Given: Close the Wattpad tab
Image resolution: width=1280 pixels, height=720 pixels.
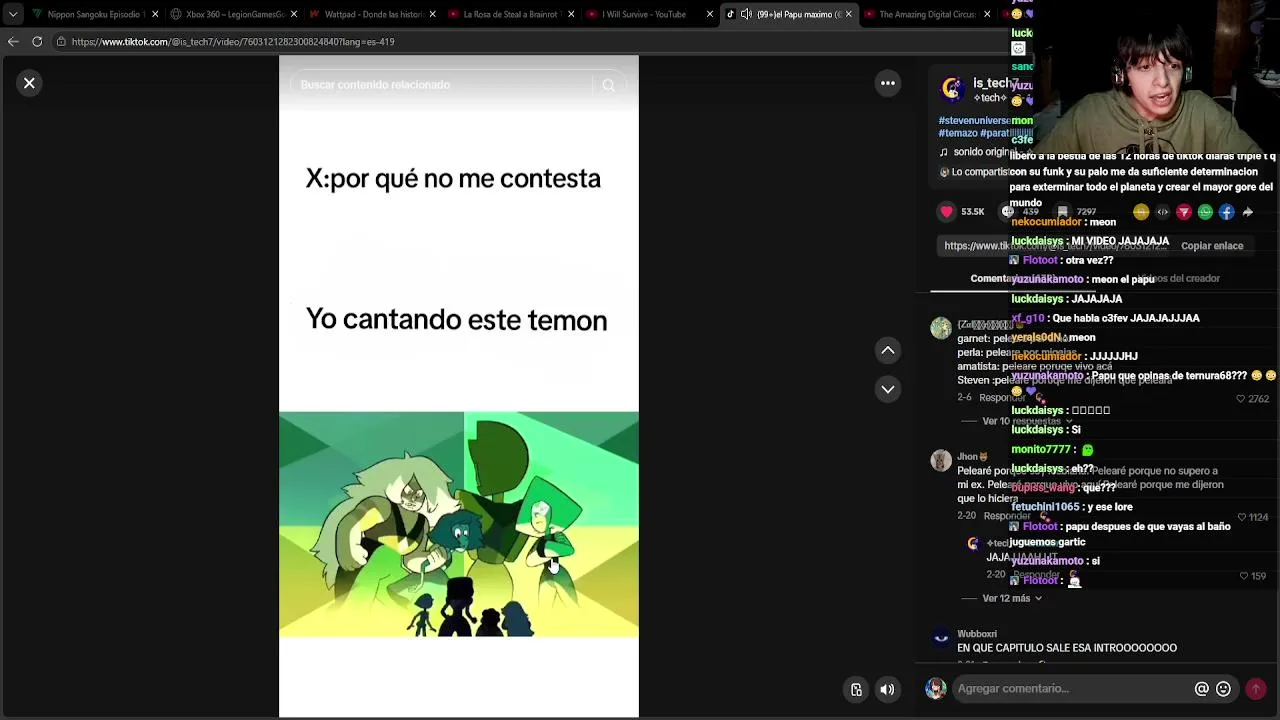Looking at the screenshot, I should [432, 14].
